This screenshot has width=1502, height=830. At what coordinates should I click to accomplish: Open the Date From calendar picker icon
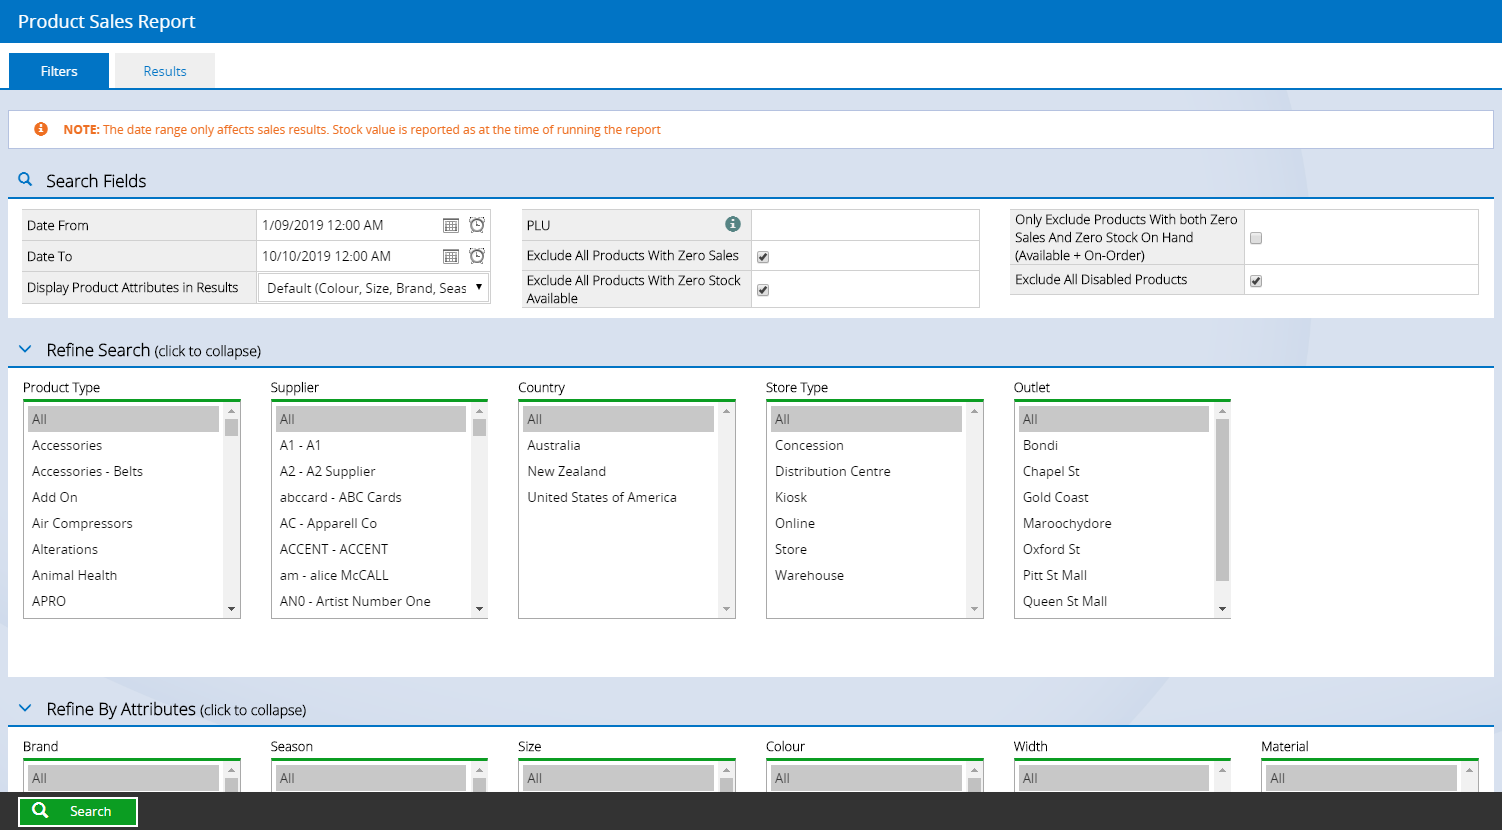(451, 225)
